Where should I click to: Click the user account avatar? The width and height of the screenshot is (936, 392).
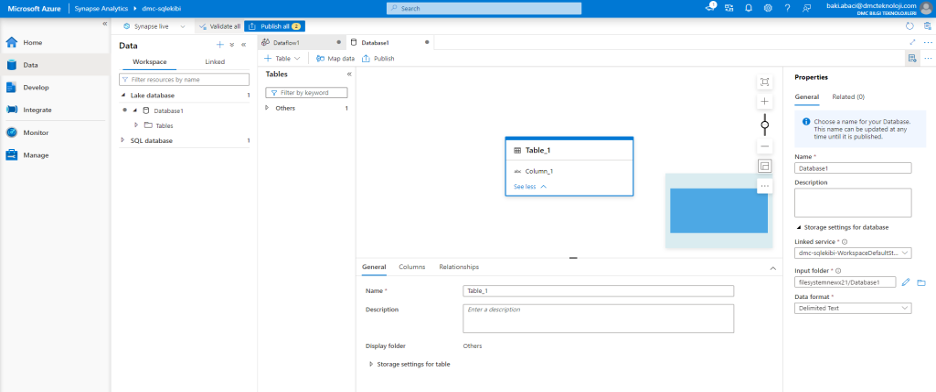coord(926,8)
